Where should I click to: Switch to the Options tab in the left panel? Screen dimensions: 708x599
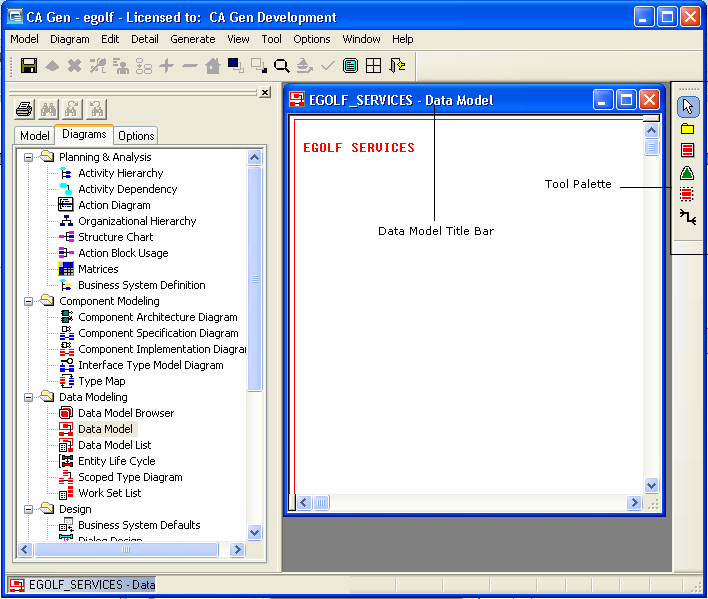[x=136, y=136]
